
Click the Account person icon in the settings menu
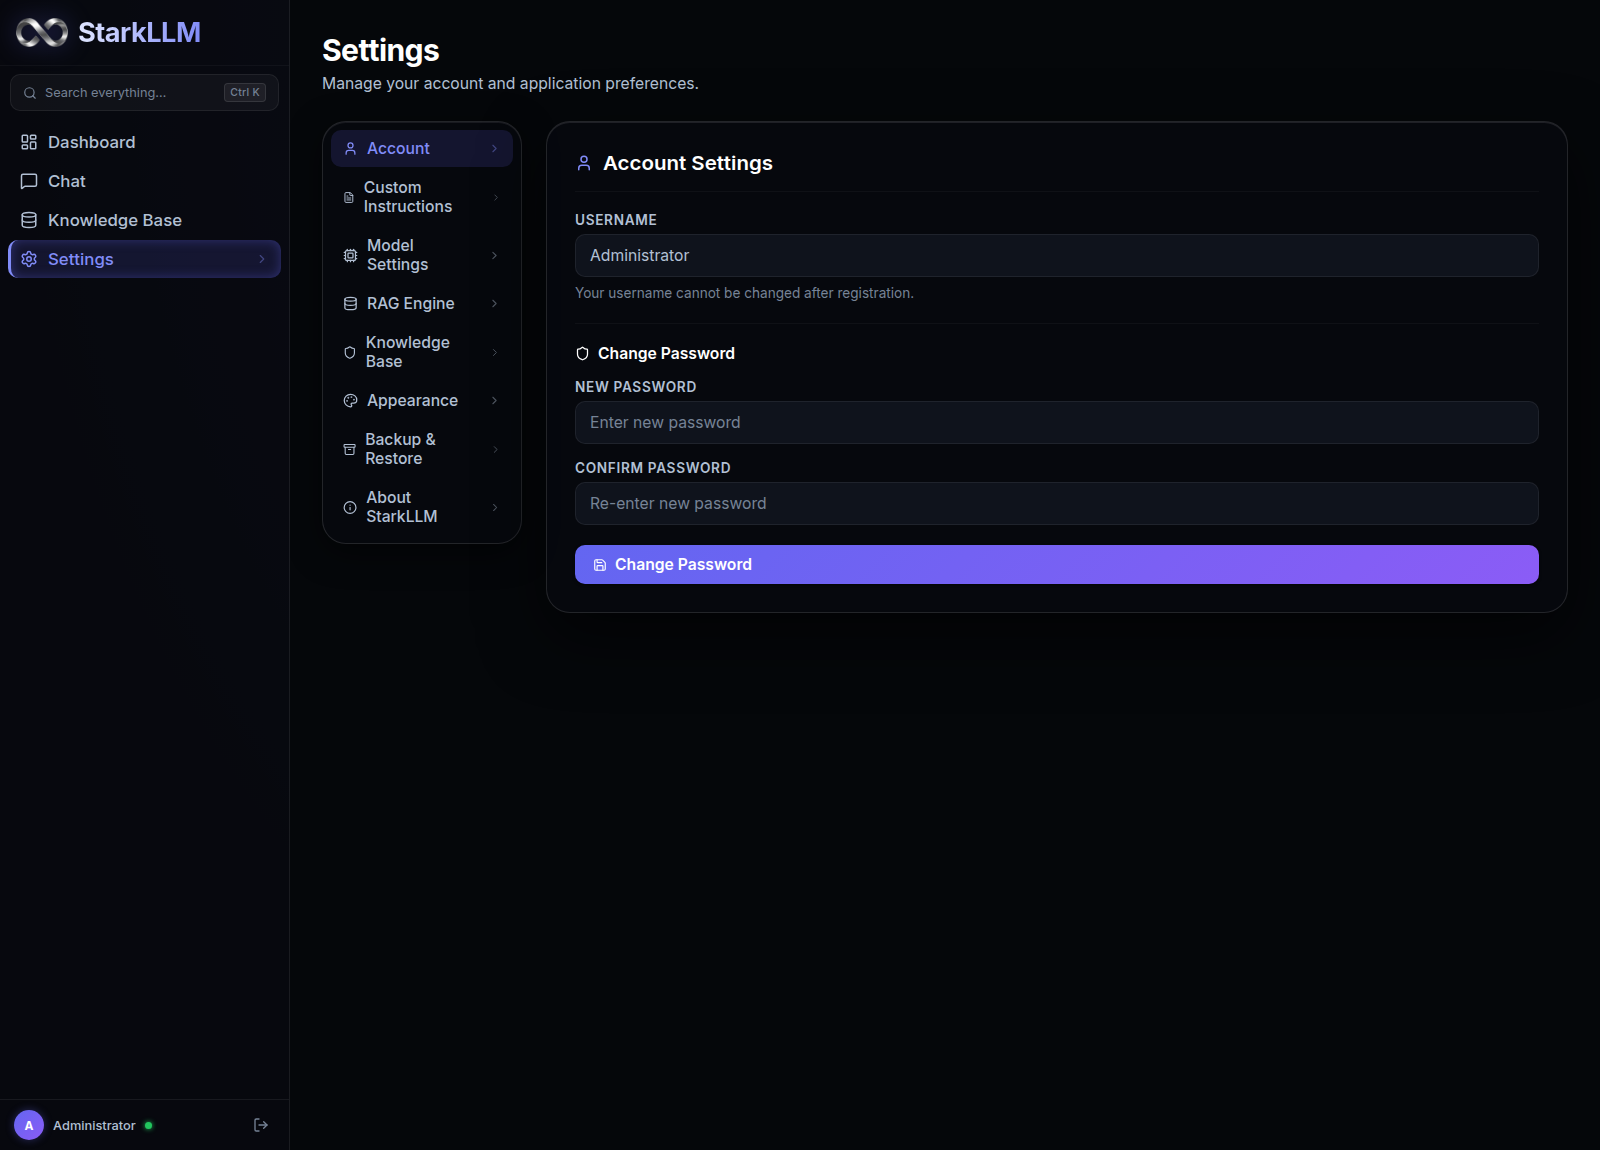point(350,148)
